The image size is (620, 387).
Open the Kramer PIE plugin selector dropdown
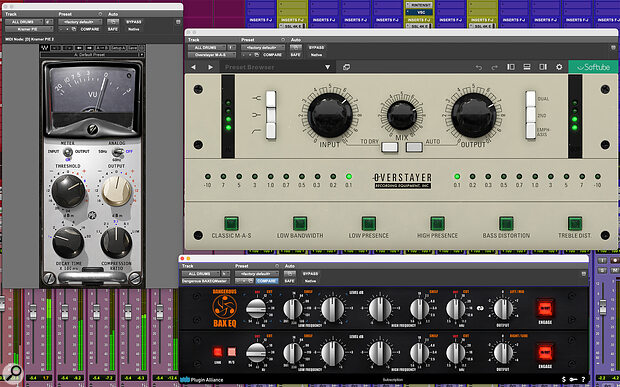(x=29, y=29)
